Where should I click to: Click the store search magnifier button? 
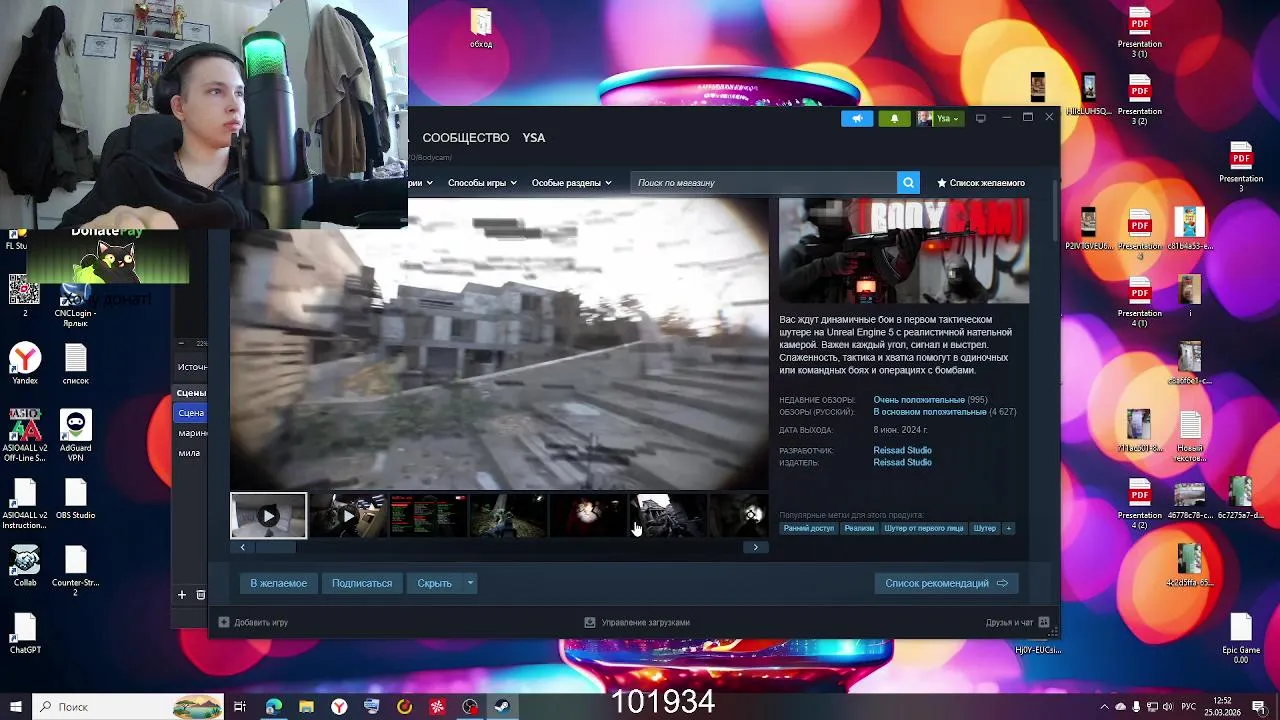(x=908, y=183)
